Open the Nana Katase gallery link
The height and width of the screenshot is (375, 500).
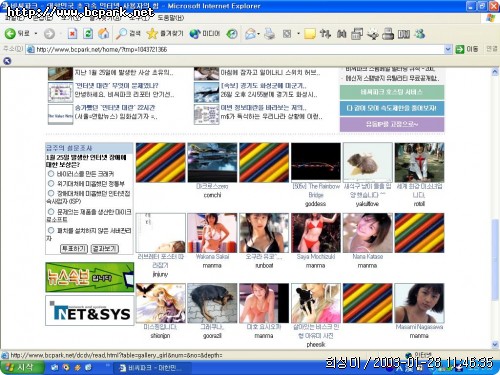[x=368, y=257]
